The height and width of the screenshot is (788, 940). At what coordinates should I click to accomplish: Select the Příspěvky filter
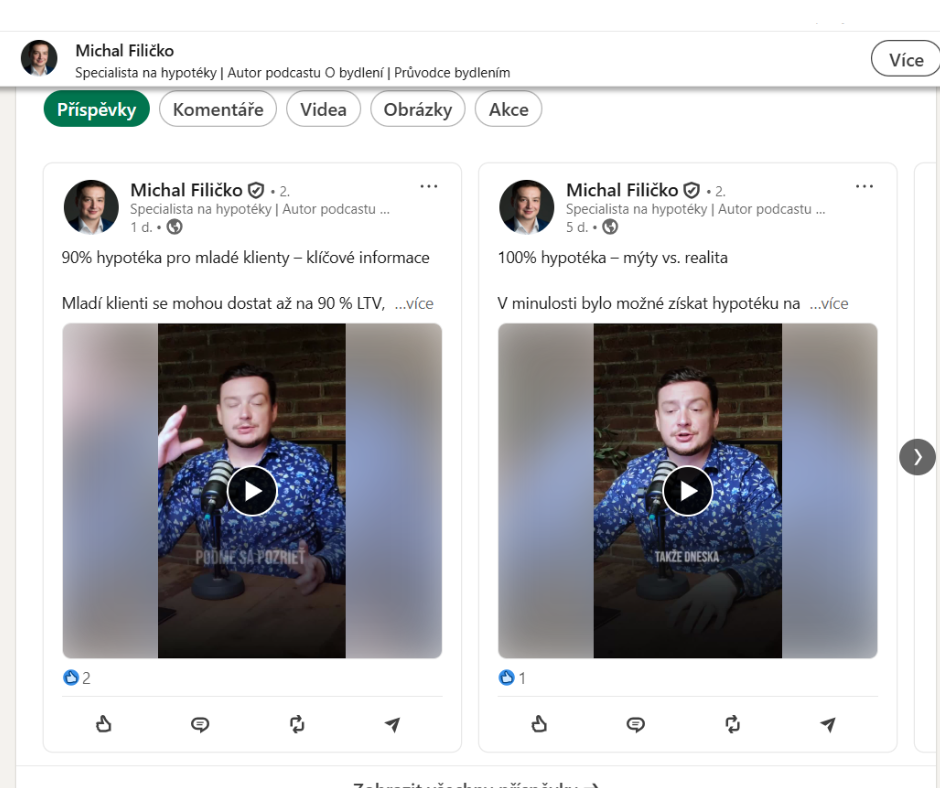[x=96, y=109]
